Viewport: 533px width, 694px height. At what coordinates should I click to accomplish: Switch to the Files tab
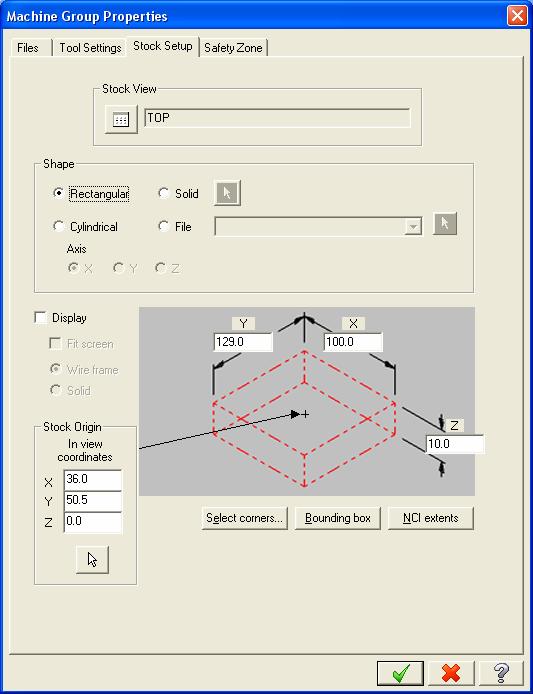(x=28, y=48)
